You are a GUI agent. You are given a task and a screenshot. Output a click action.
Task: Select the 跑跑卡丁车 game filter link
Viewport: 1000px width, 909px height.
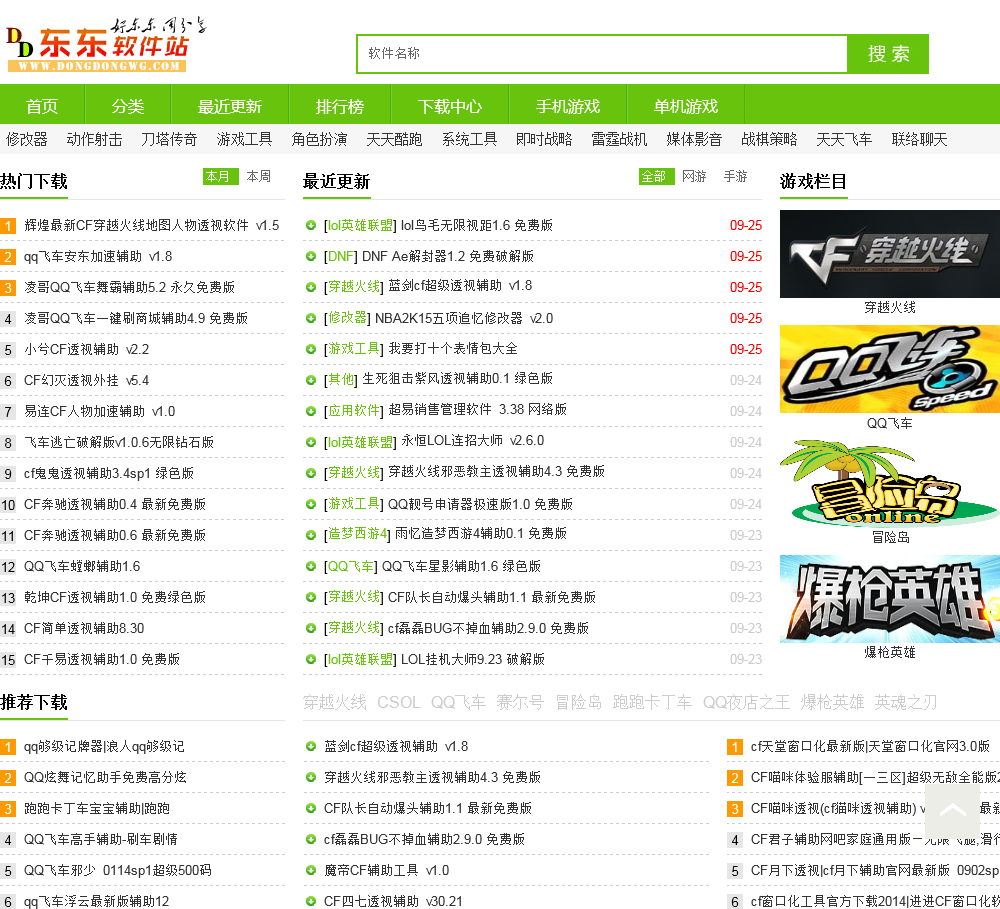pyautogui.click(x=652, y=702)
